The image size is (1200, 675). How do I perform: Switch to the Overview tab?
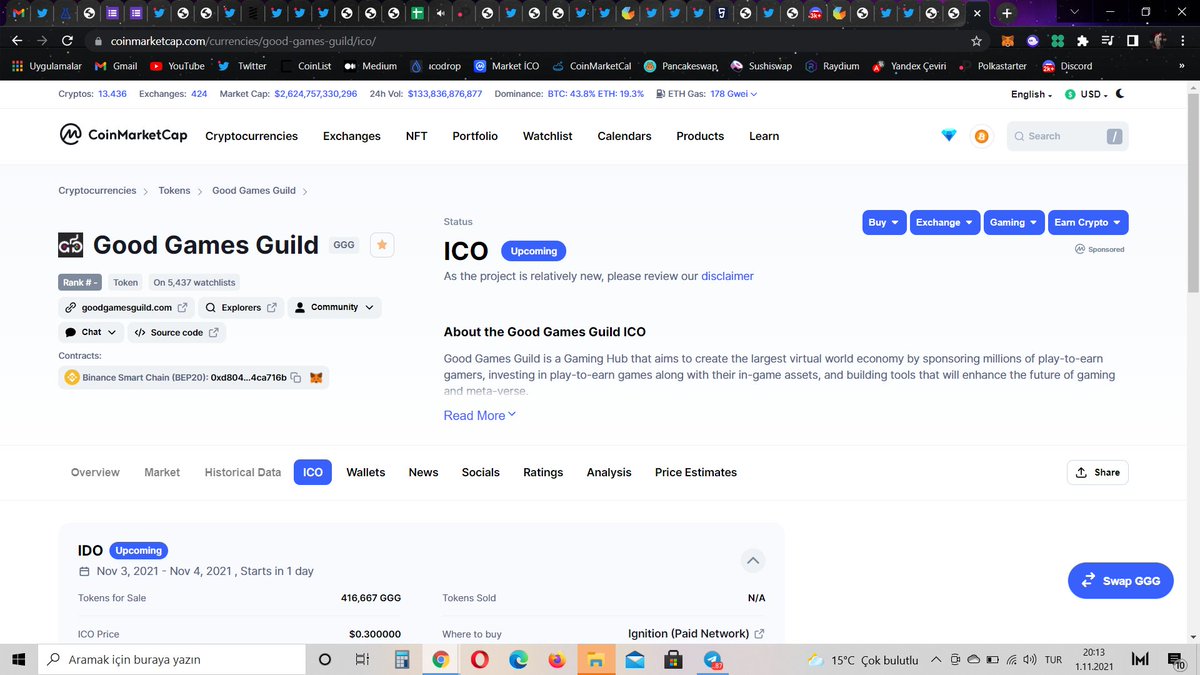[95, 472]
